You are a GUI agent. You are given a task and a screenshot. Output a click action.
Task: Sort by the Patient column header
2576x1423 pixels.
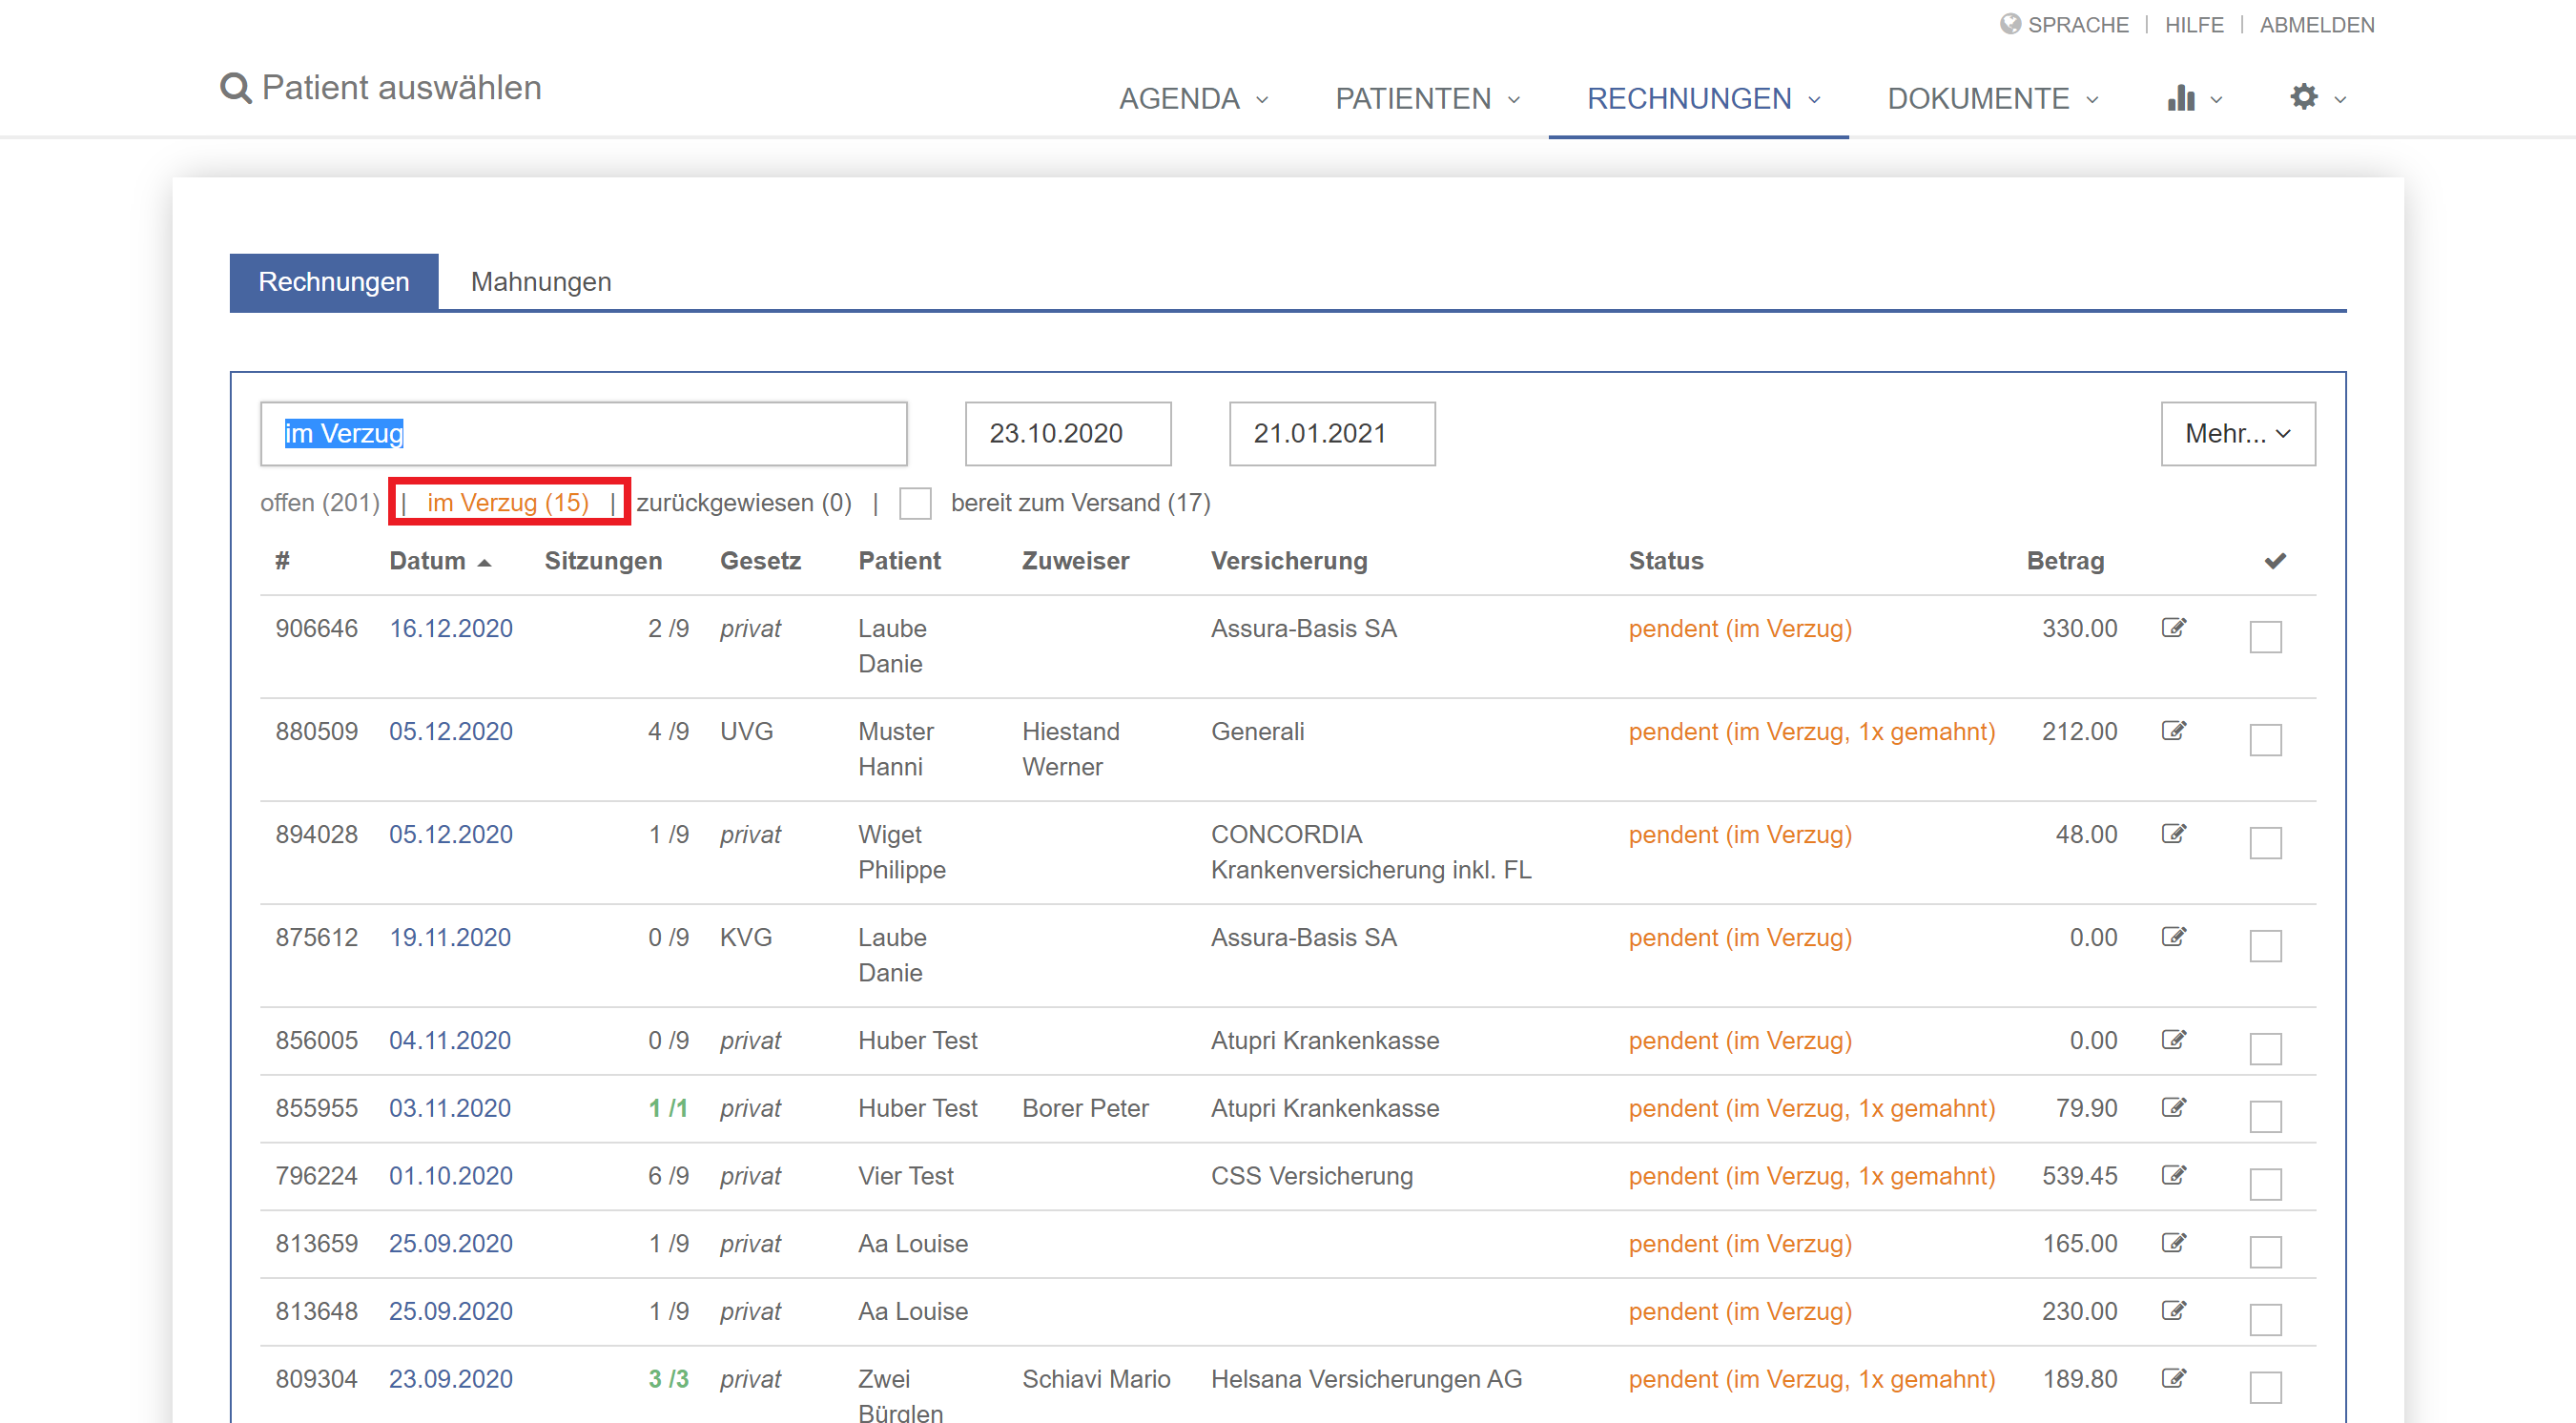tap(900, 561)
